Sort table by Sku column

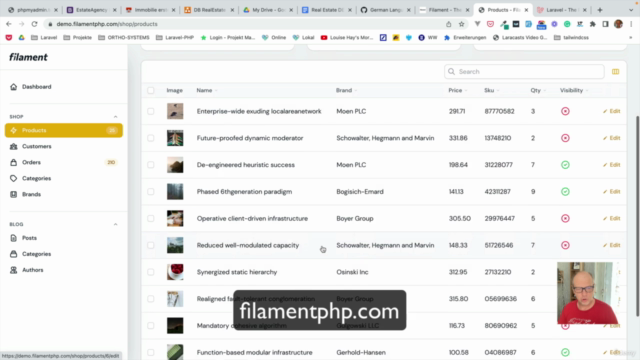coord(492,90)
